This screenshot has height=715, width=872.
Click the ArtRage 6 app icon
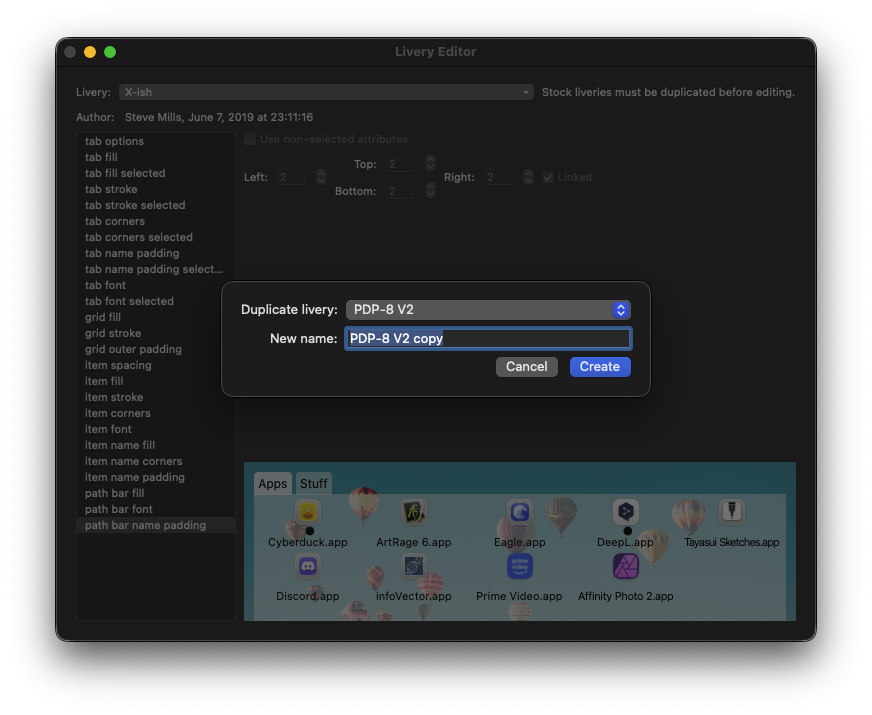click(414, 513)
